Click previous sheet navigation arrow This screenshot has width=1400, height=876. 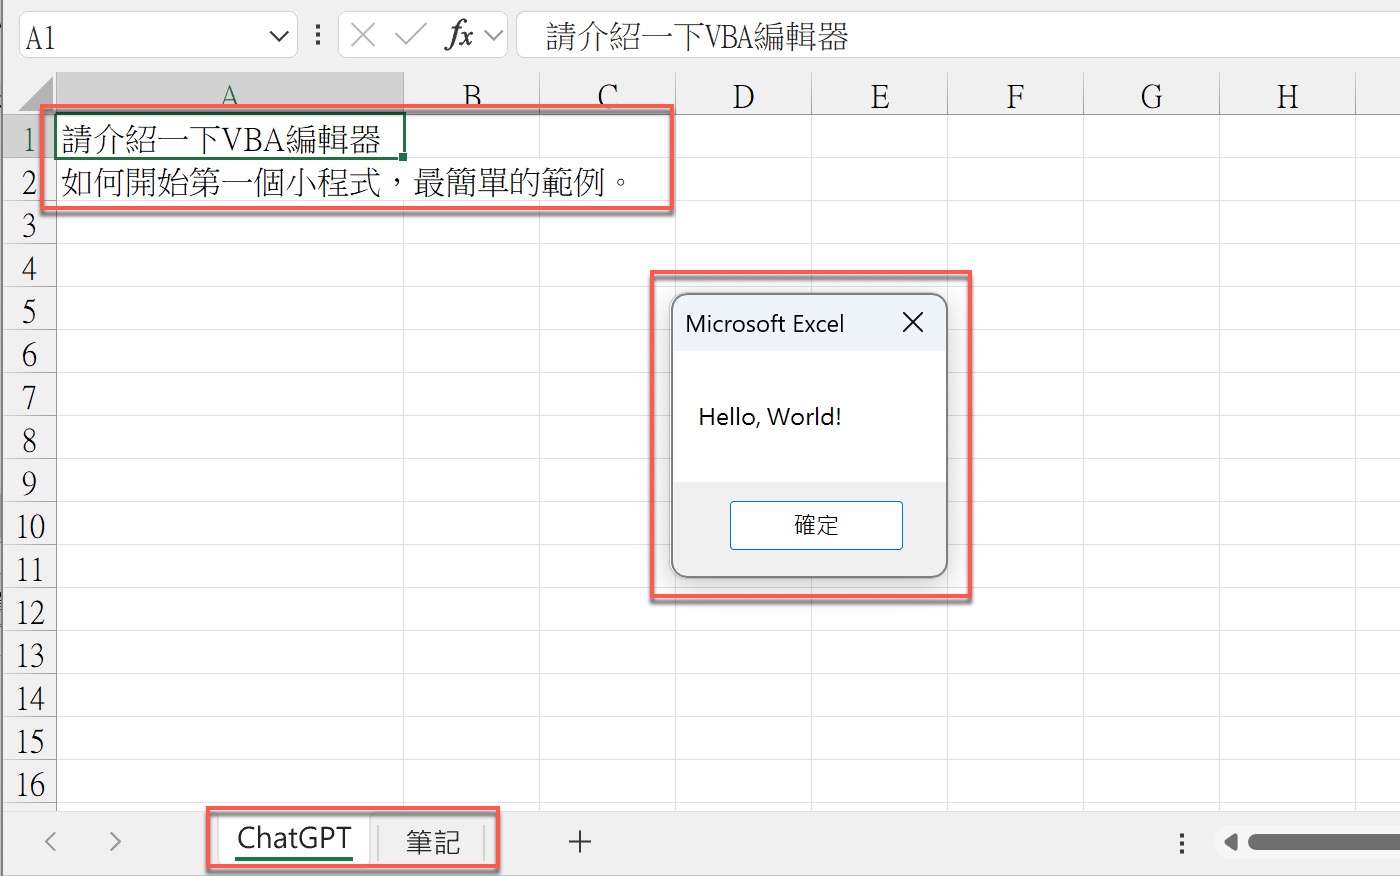51,841
